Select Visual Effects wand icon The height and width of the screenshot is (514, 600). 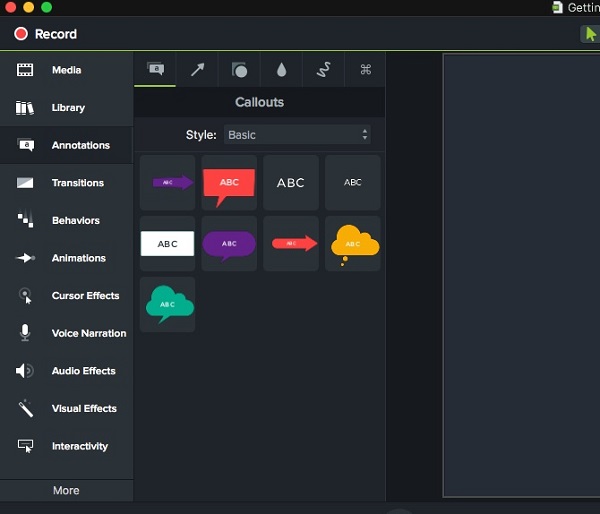[26, 409]
